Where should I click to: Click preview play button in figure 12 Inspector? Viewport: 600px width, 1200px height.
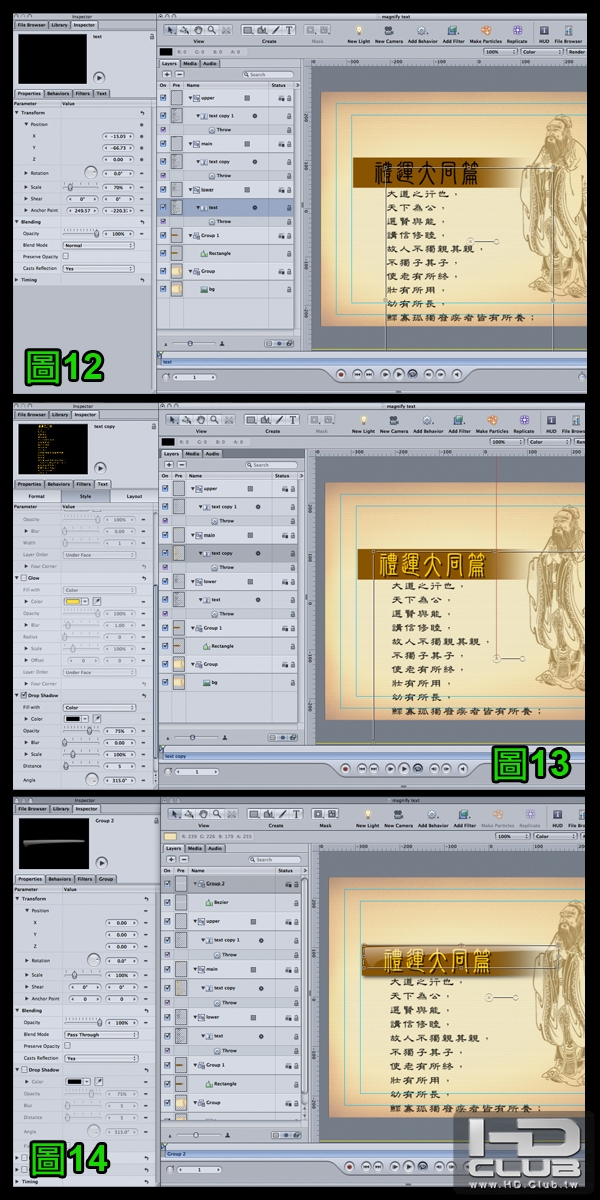click(99, 76)
